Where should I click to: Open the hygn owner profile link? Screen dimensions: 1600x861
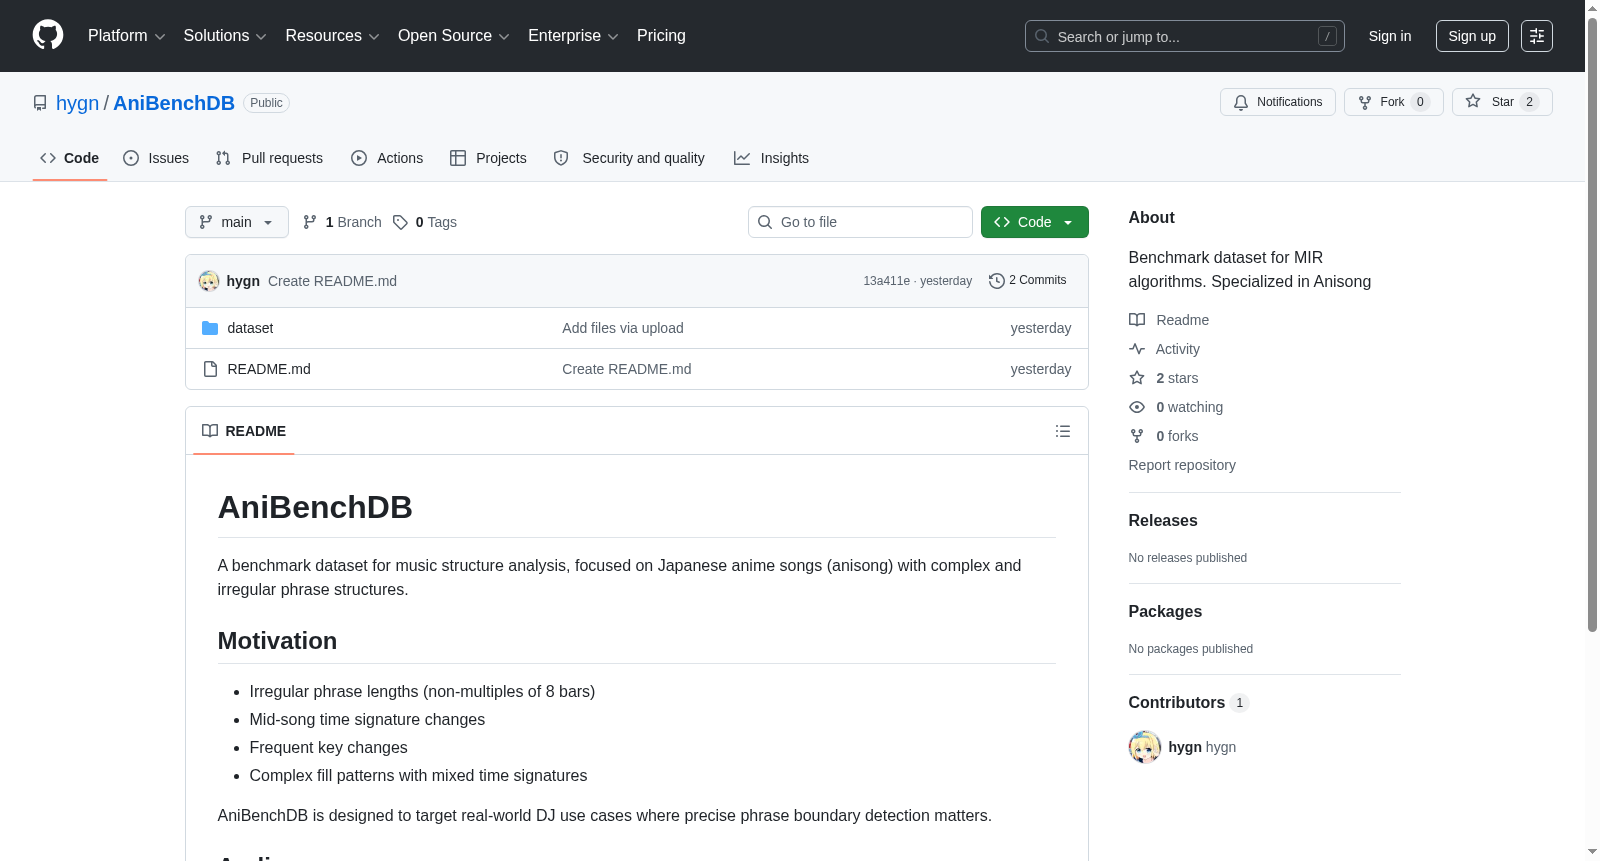click(78, 103)
